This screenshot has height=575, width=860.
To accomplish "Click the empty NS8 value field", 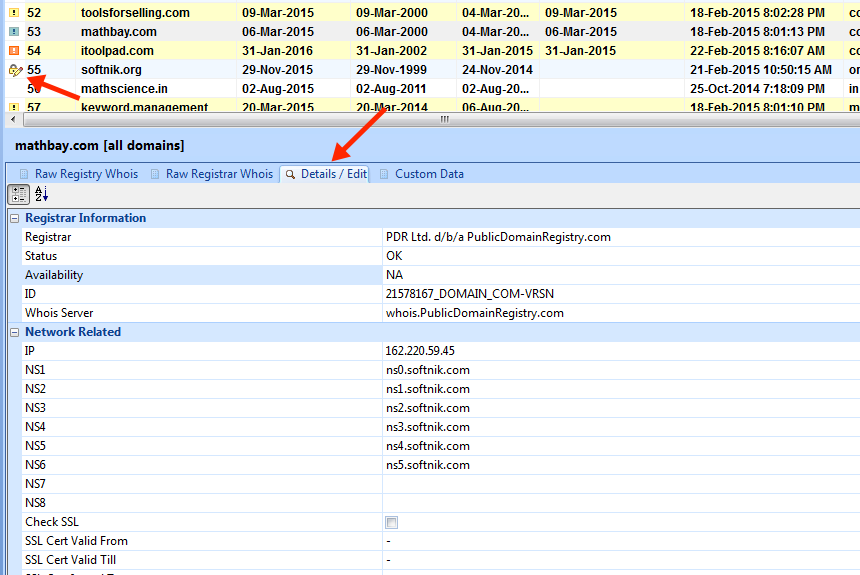I will click(621, 503).
